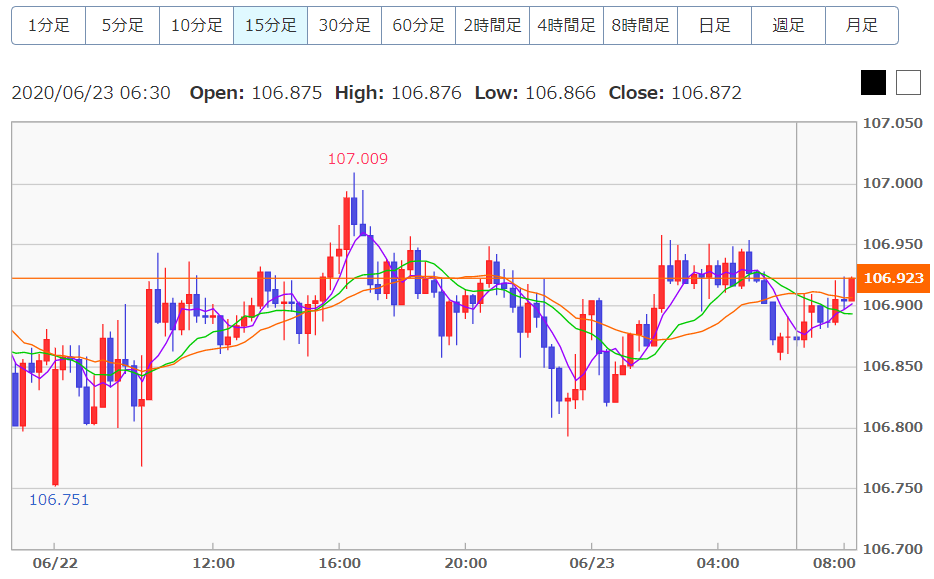This screenshot has width=934, height=579.
Task: Click the active 15分足 tab
Action: (270, 26)
